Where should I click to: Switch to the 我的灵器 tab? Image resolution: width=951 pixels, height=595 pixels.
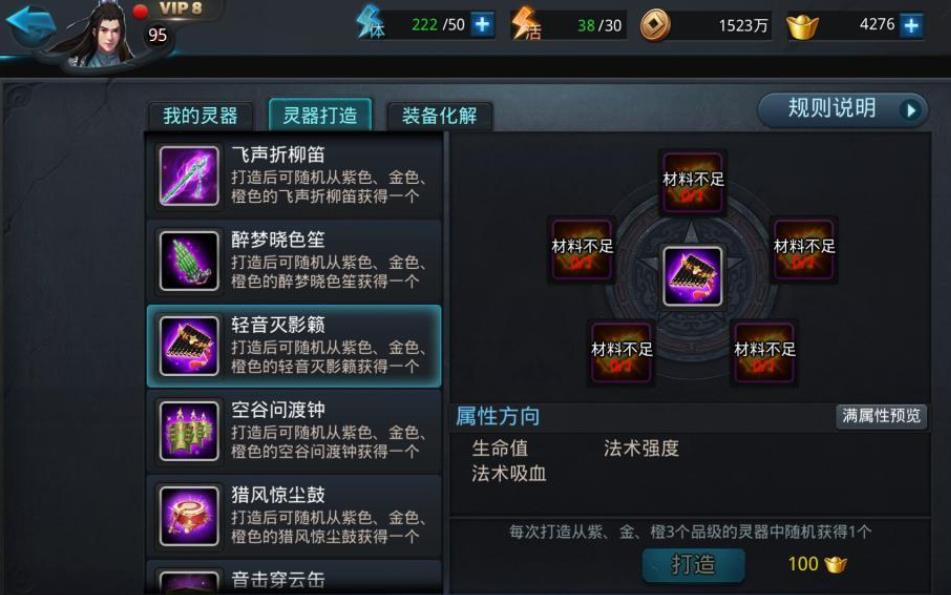pyautogui.click(x=201, y=115)
